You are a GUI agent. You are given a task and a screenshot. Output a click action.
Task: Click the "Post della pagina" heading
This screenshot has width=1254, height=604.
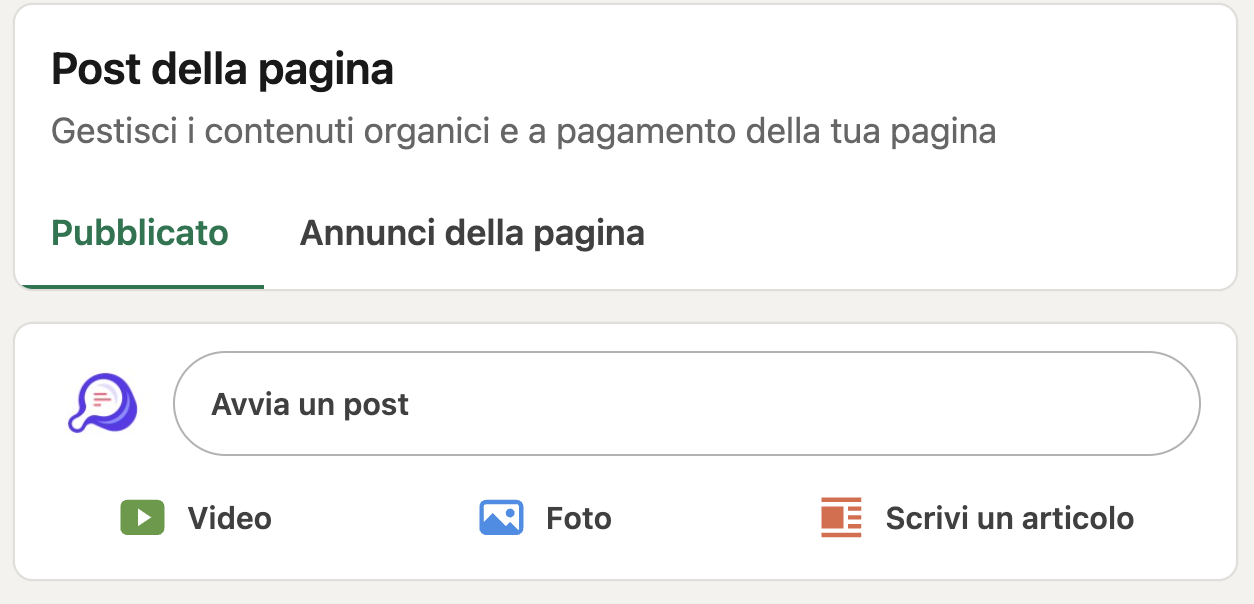point(222,71)
